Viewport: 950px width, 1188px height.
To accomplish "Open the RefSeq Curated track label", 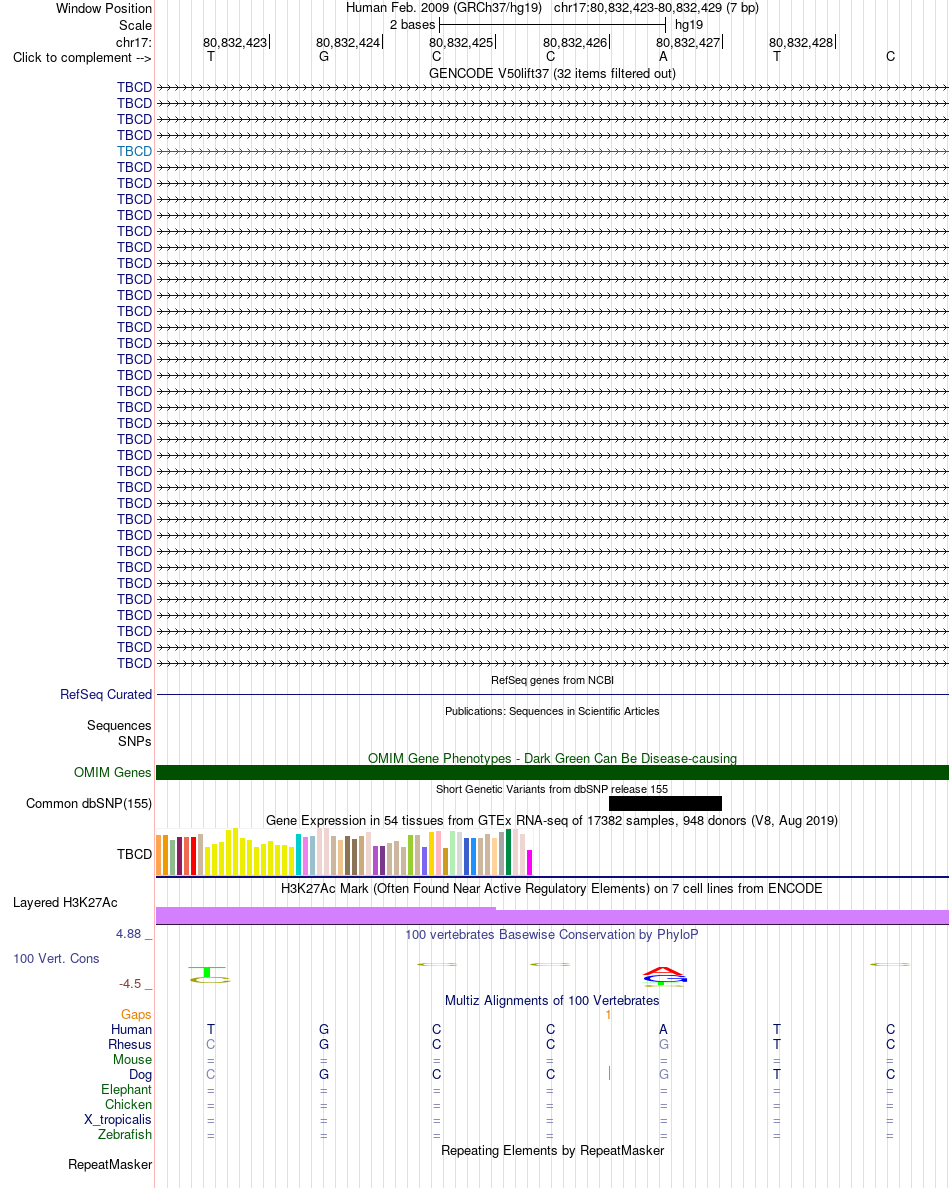I will (106, 695).
